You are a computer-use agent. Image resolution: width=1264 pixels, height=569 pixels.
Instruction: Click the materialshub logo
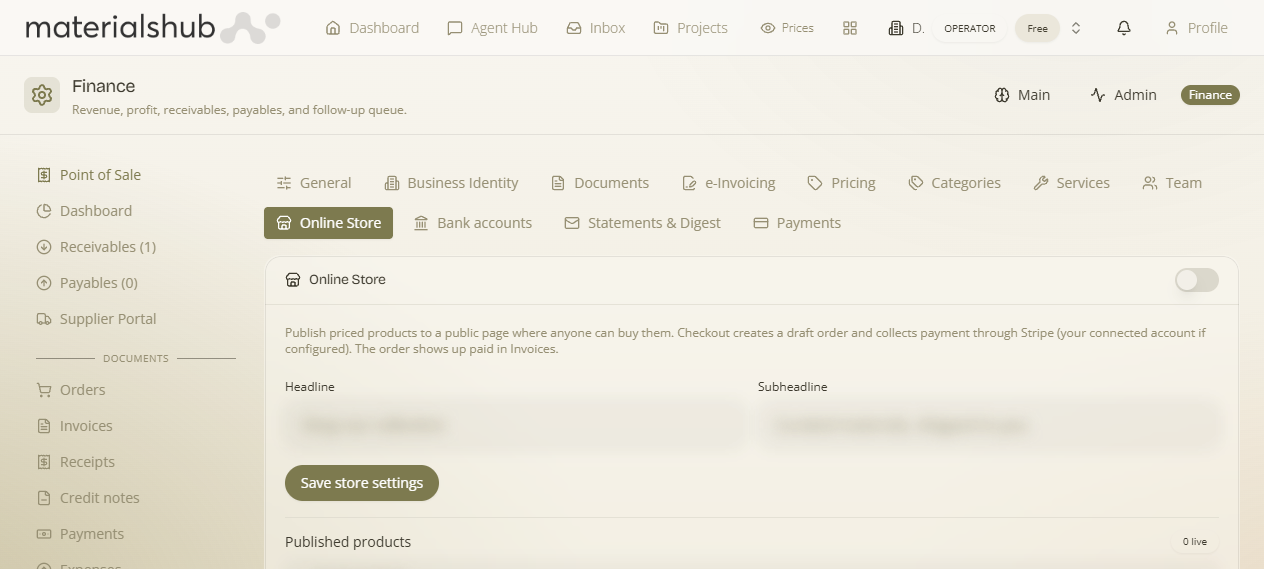coord(152,27)
